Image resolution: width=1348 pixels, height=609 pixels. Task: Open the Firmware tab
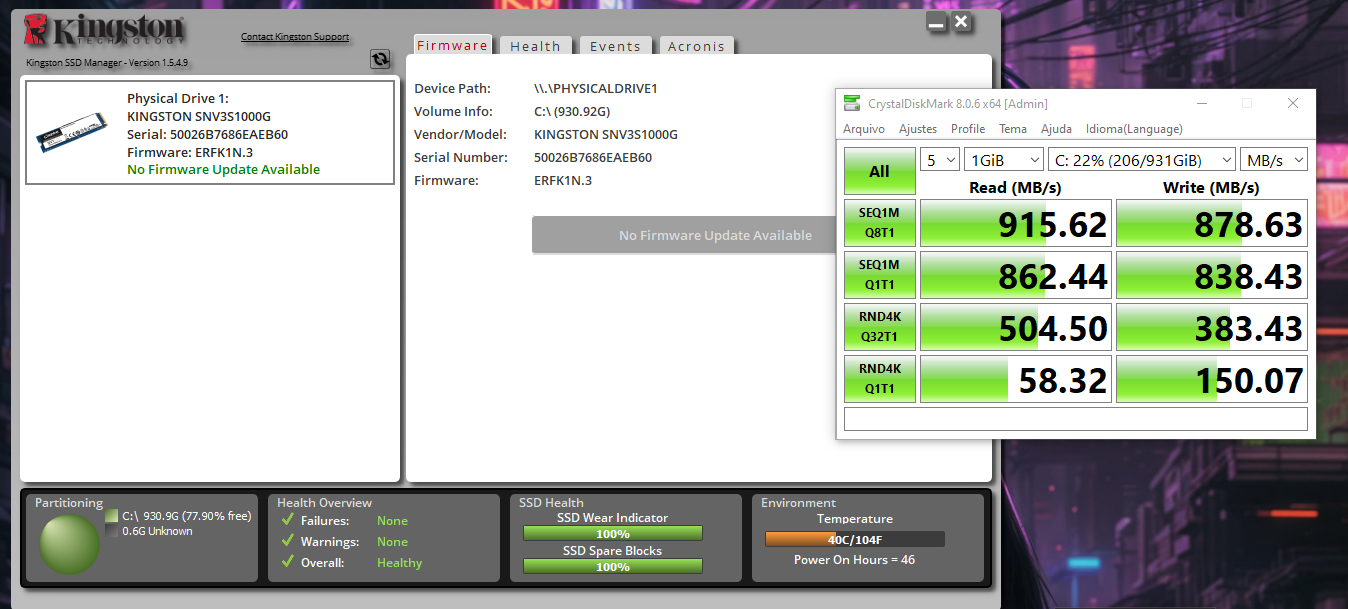click(452, 45)
